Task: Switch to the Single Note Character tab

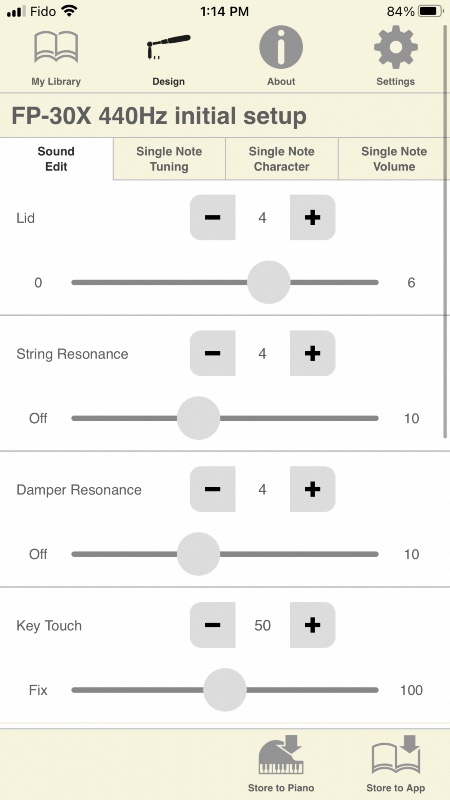Action: tap(282, 159)
